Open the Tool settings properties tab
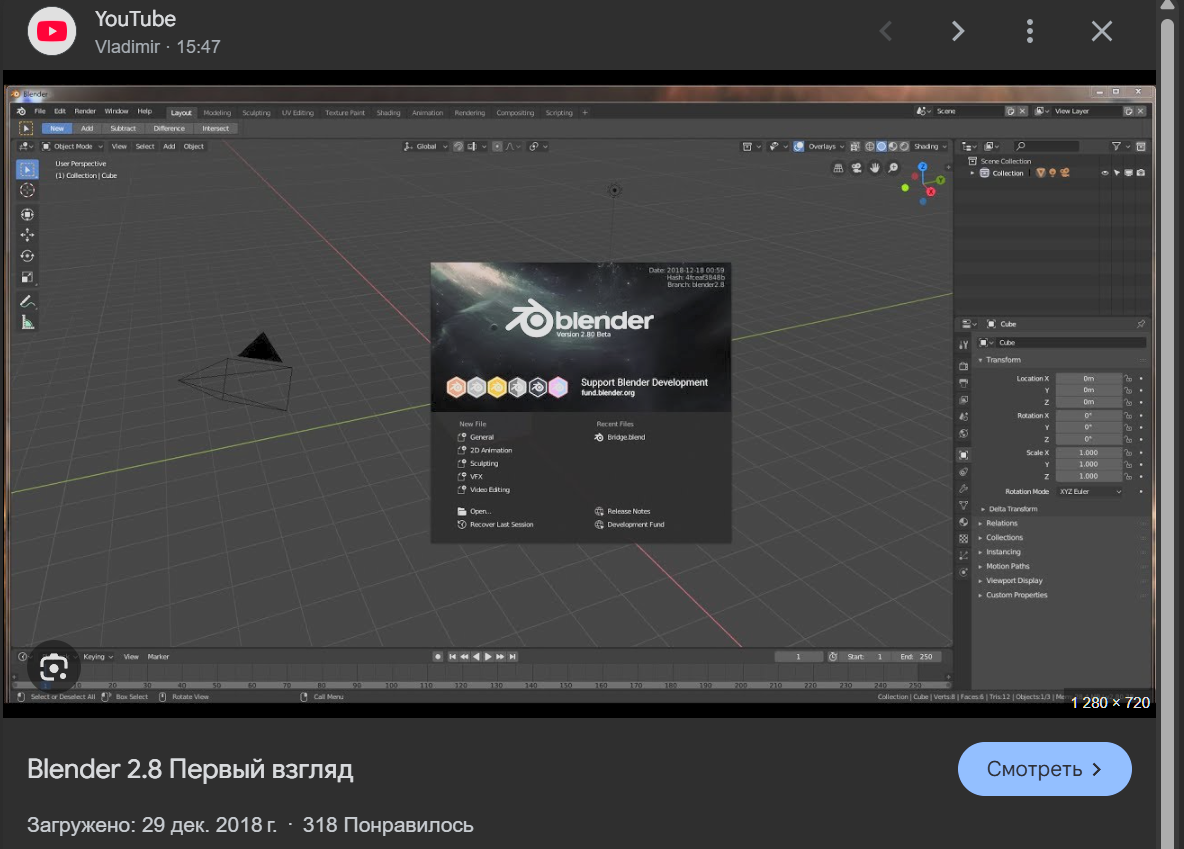Viewport: 1184px width, 849px height. (x=964, y=344)
